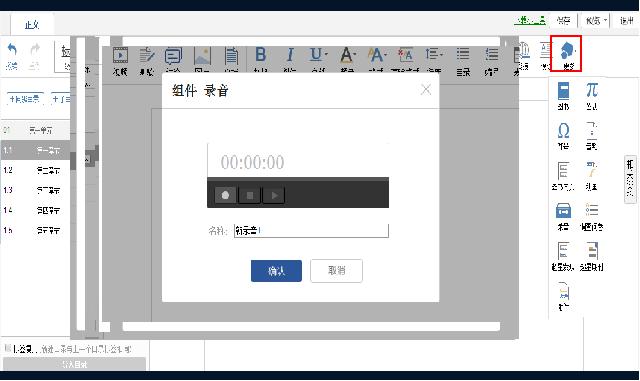Viewport: 640px width, 381px height.
Task: Click the red-outlined more components icon
Action: 566,53
